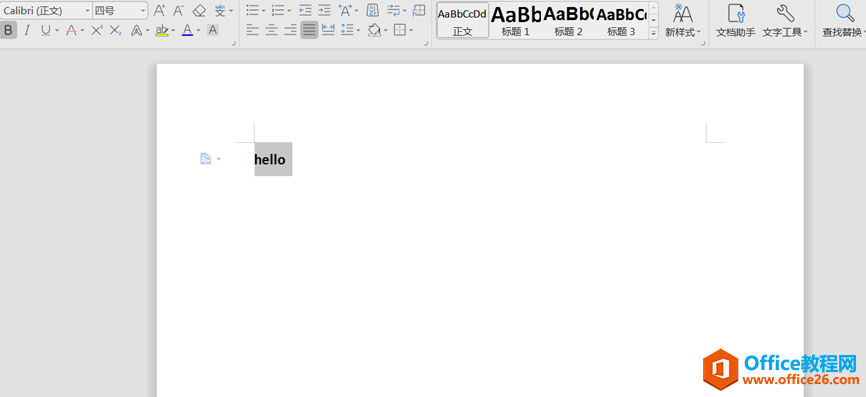Apply the 正文 style

462,20
